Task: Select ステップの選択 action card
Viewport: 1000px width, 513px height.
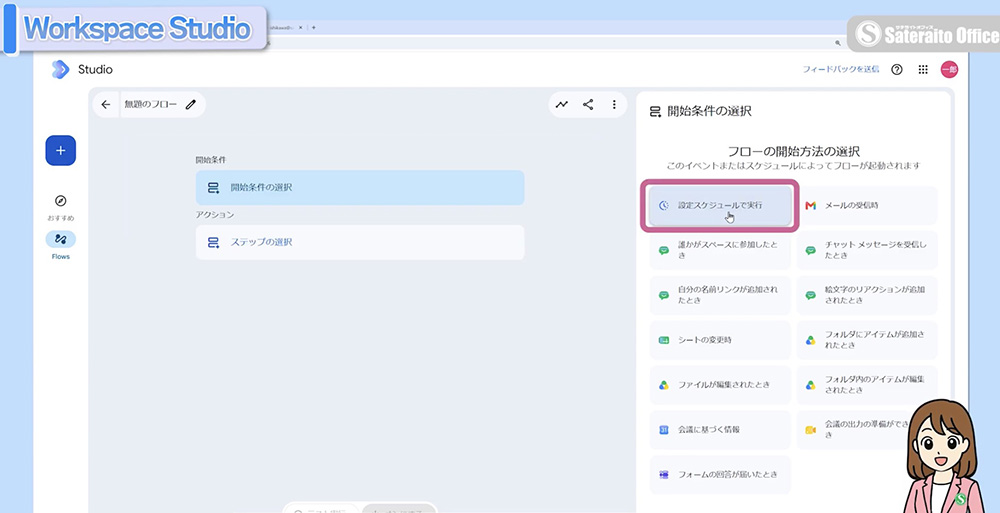Action: pyautogui.click(x=360, y=242)
